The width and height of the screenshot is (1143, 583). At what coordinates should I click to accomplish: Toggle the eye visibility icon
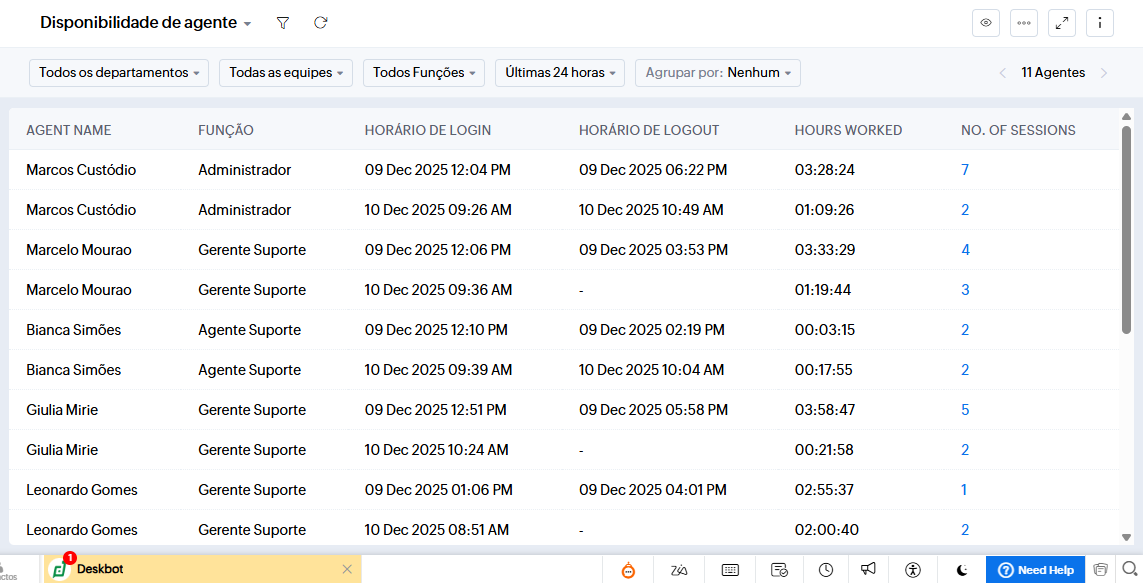(986, 23)
